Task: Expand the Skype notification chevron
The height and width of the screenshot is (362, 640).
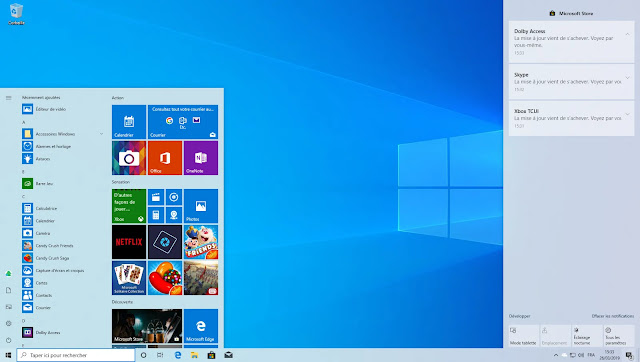Action: pos(627,78)
